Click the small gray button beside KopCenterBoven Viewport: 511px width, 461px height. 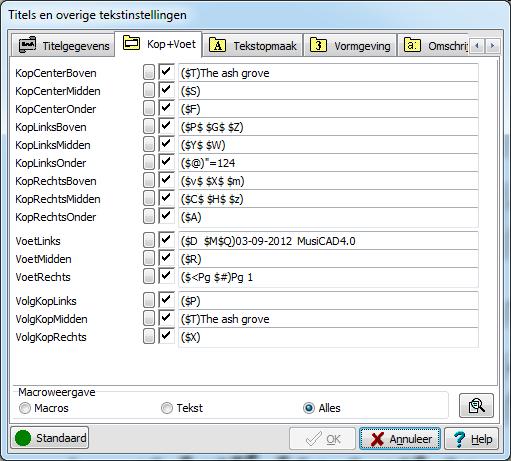tap(149, 72)
